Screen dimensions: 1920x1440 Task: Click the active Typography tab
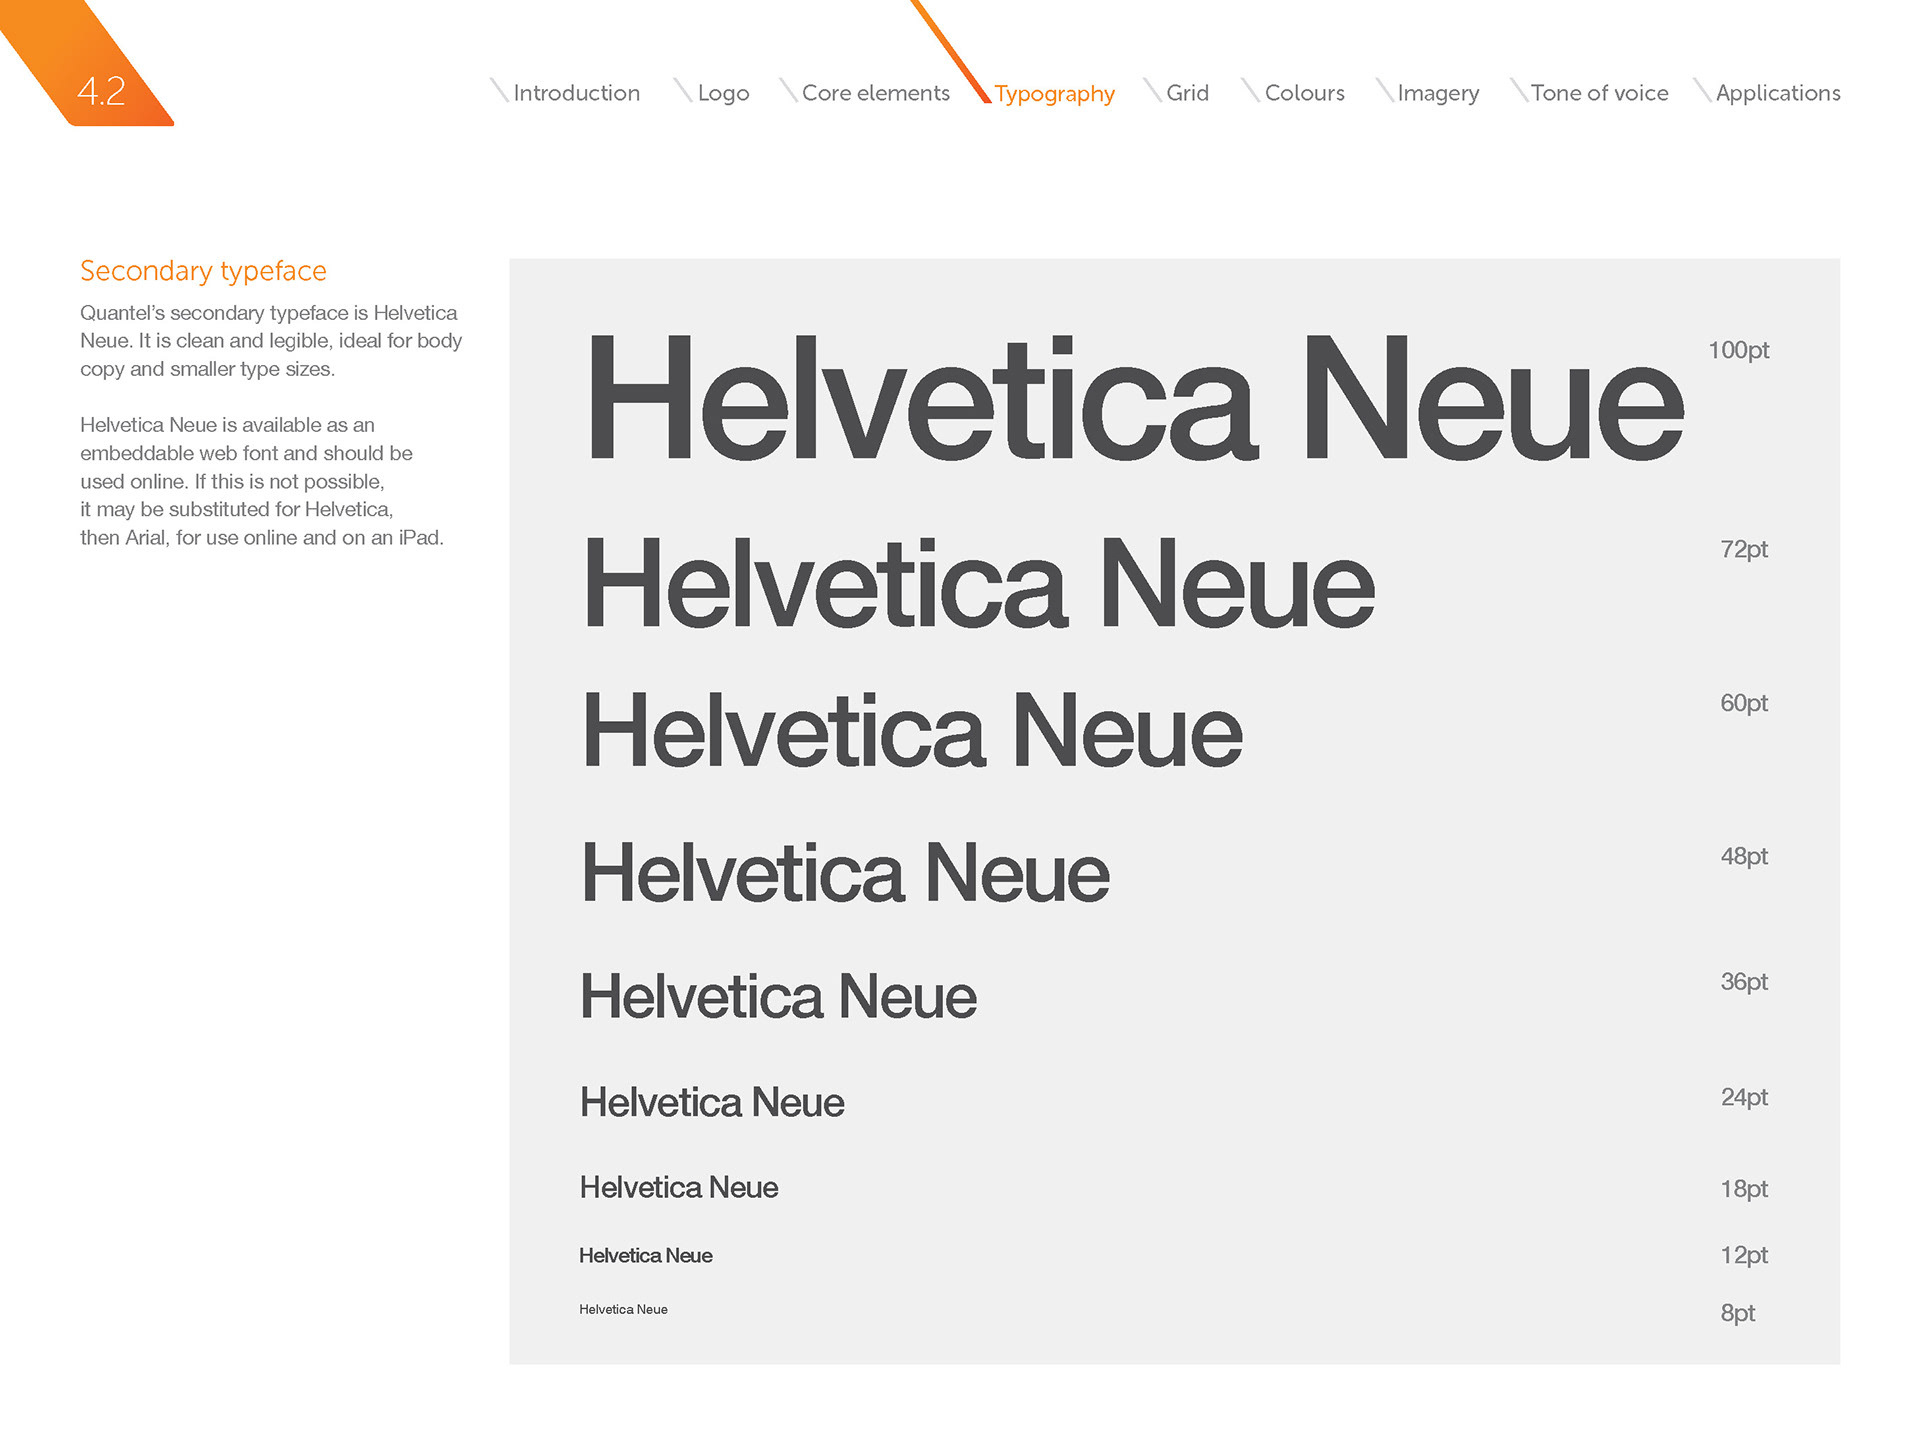point(1054,95)
